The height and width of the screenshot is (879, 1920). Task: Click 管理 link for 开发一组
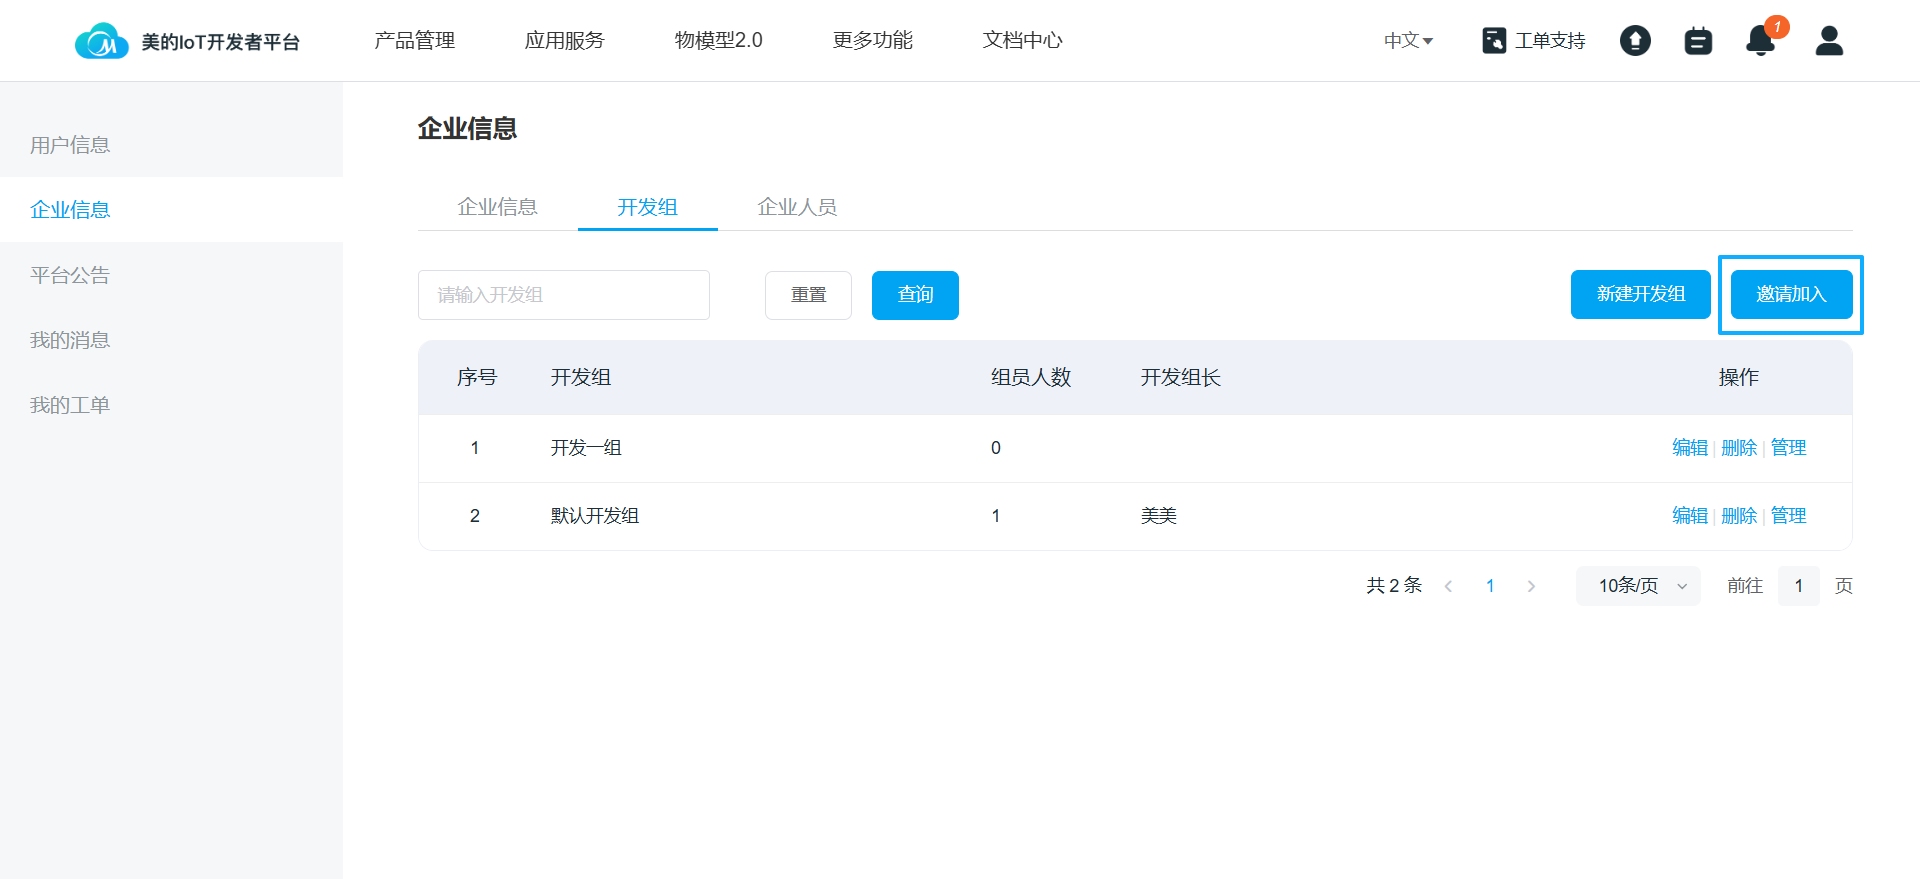tap(1788, 448)
